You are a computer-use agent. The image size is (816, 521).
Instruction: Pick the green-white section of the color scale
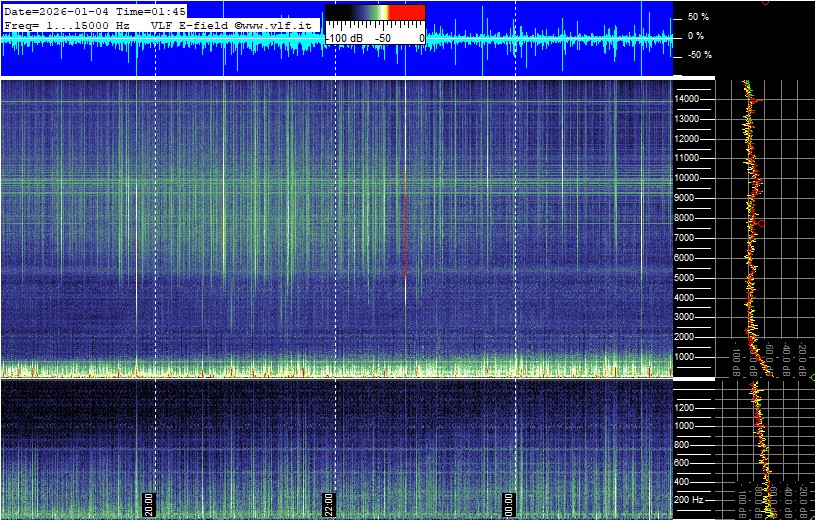click(x=378, y=12)
